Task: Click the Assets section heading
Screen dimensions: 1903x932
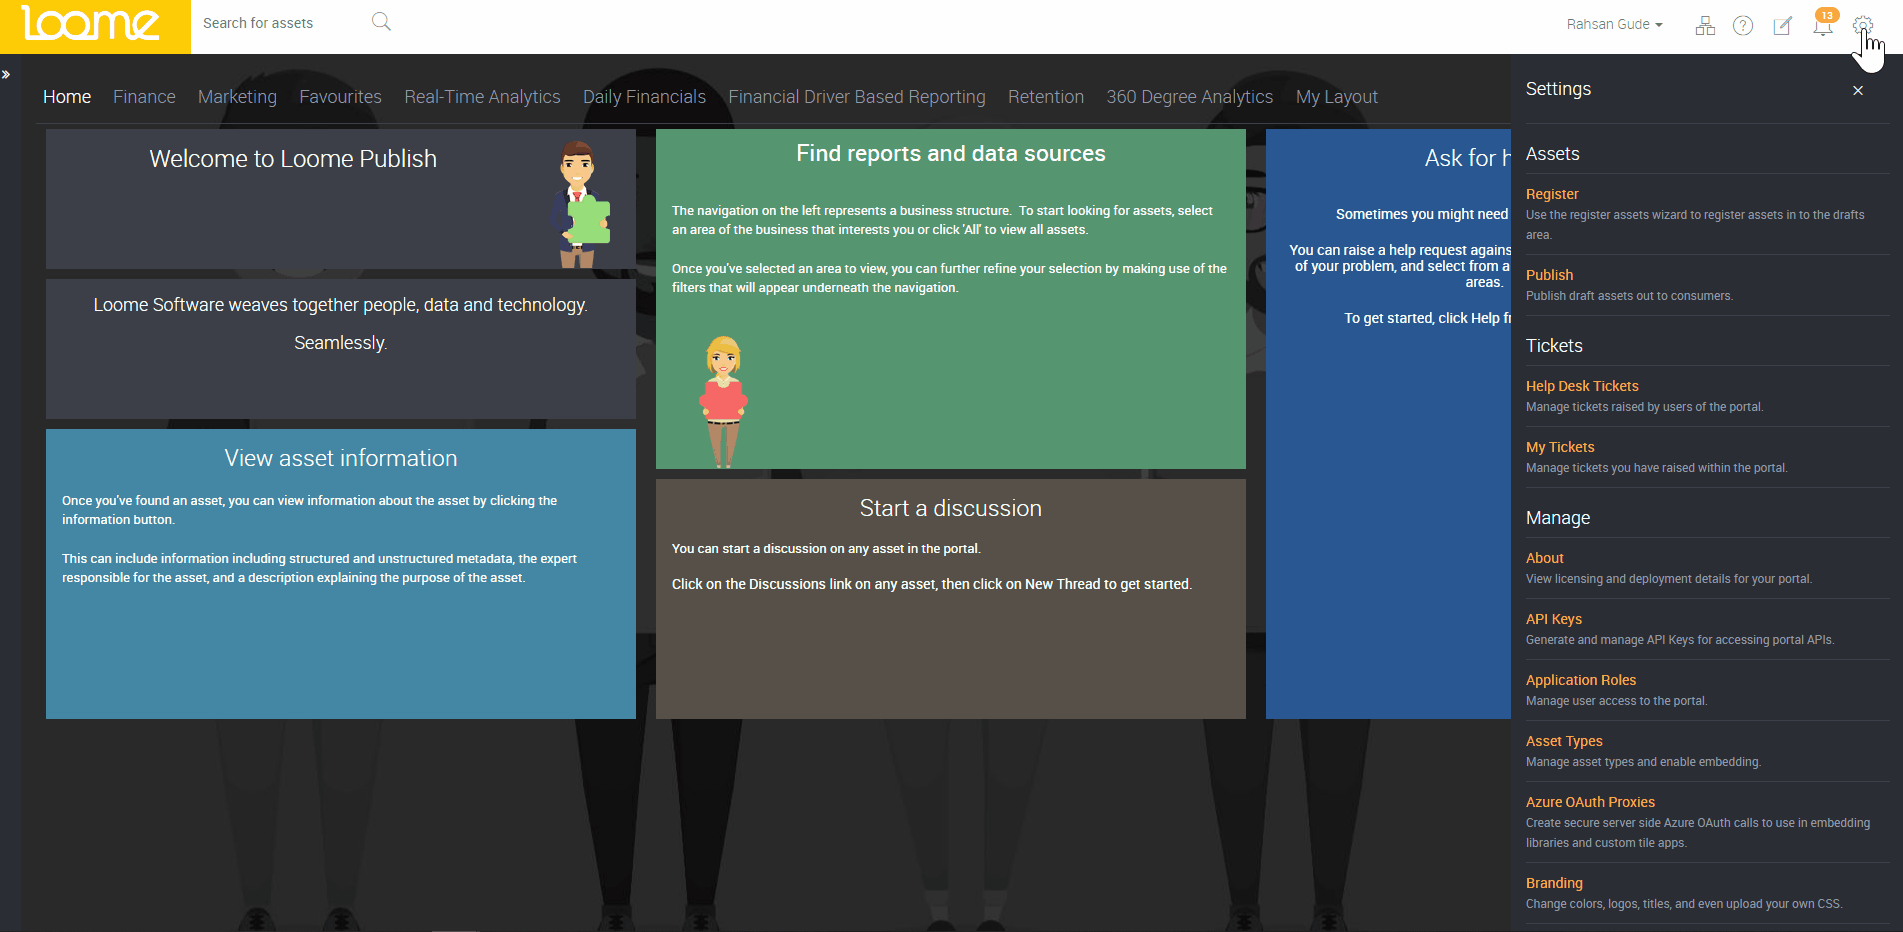Action: click(x=1553, y=154)
